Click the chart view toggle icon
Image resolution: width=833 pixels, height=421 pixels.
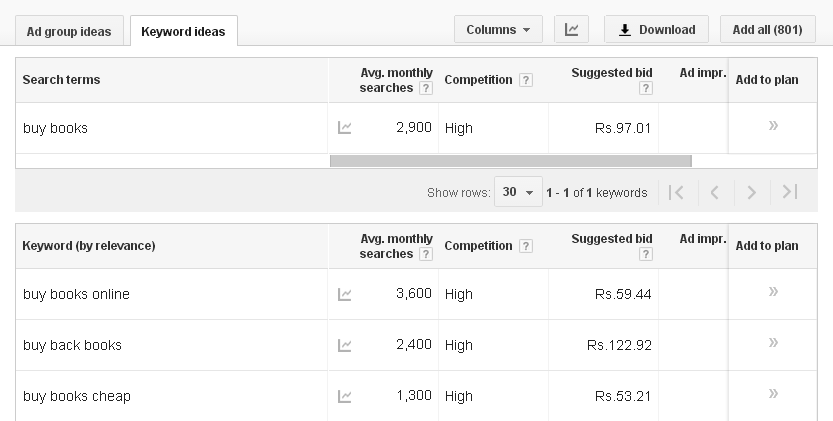click(x=571, y=29)
